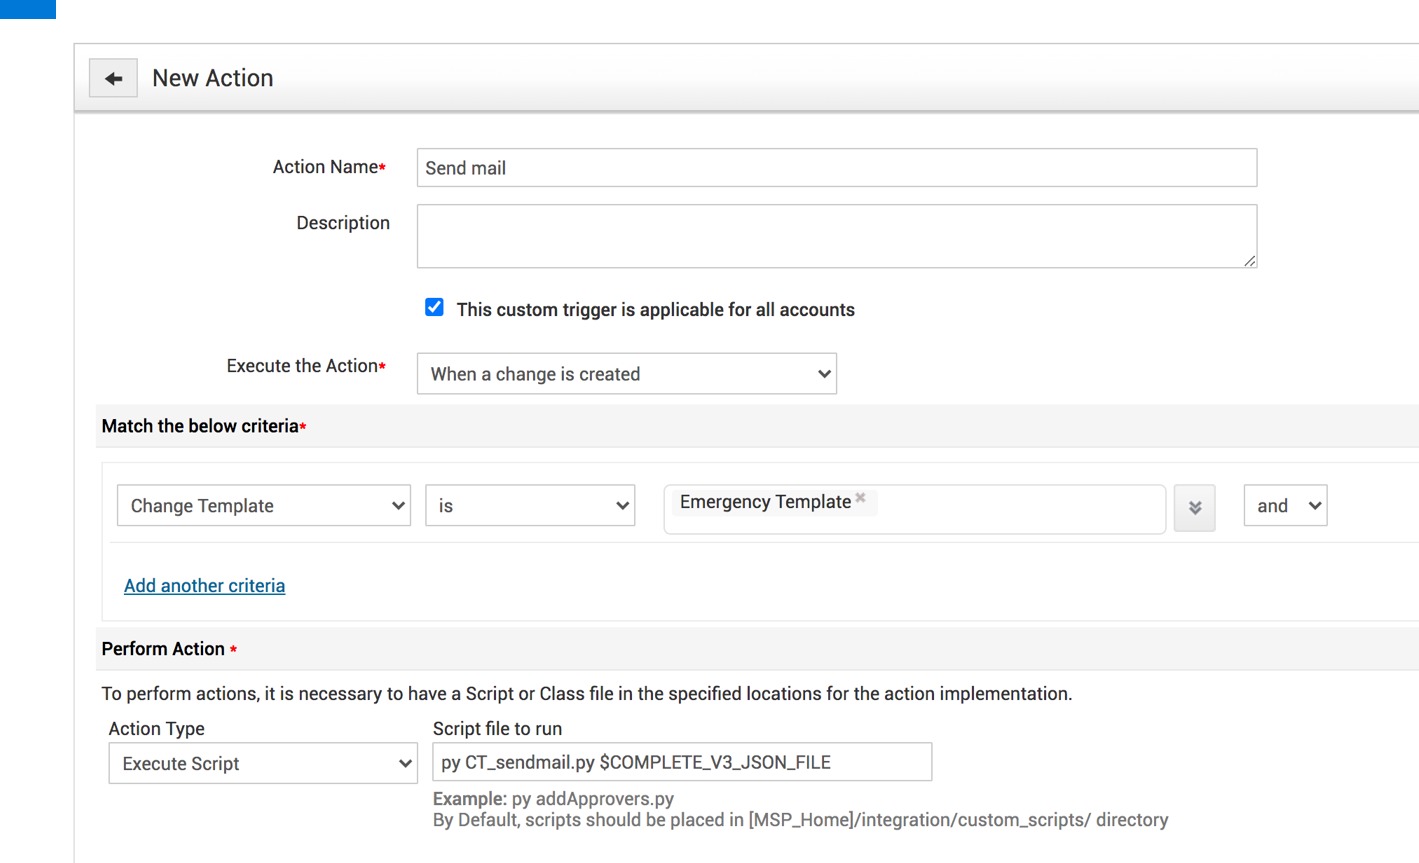Open the "is" condition operator dropdown

pyautogui.click(x=530, y=506)
